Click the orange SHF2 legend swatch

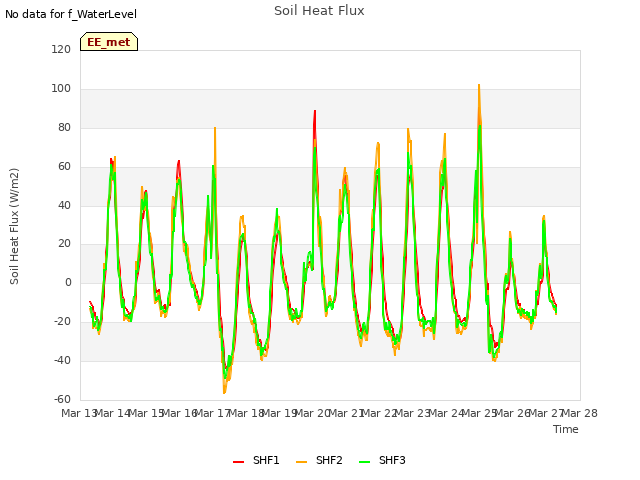(x=301, y=462)
